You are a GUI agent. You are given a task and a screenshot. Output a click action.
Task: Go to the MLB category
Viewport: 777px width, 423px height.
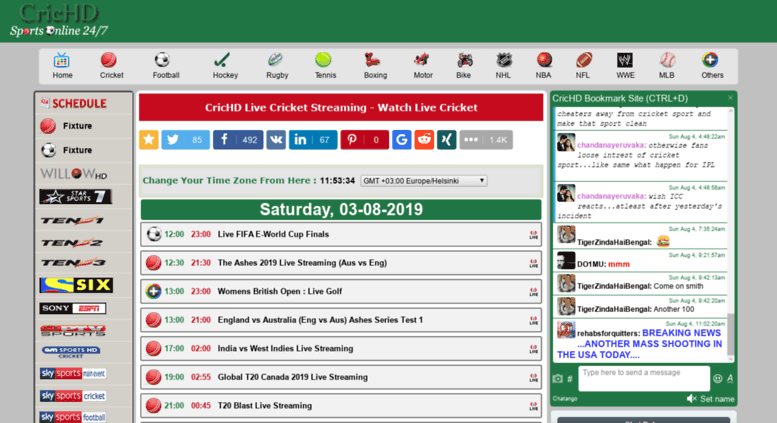666,66
